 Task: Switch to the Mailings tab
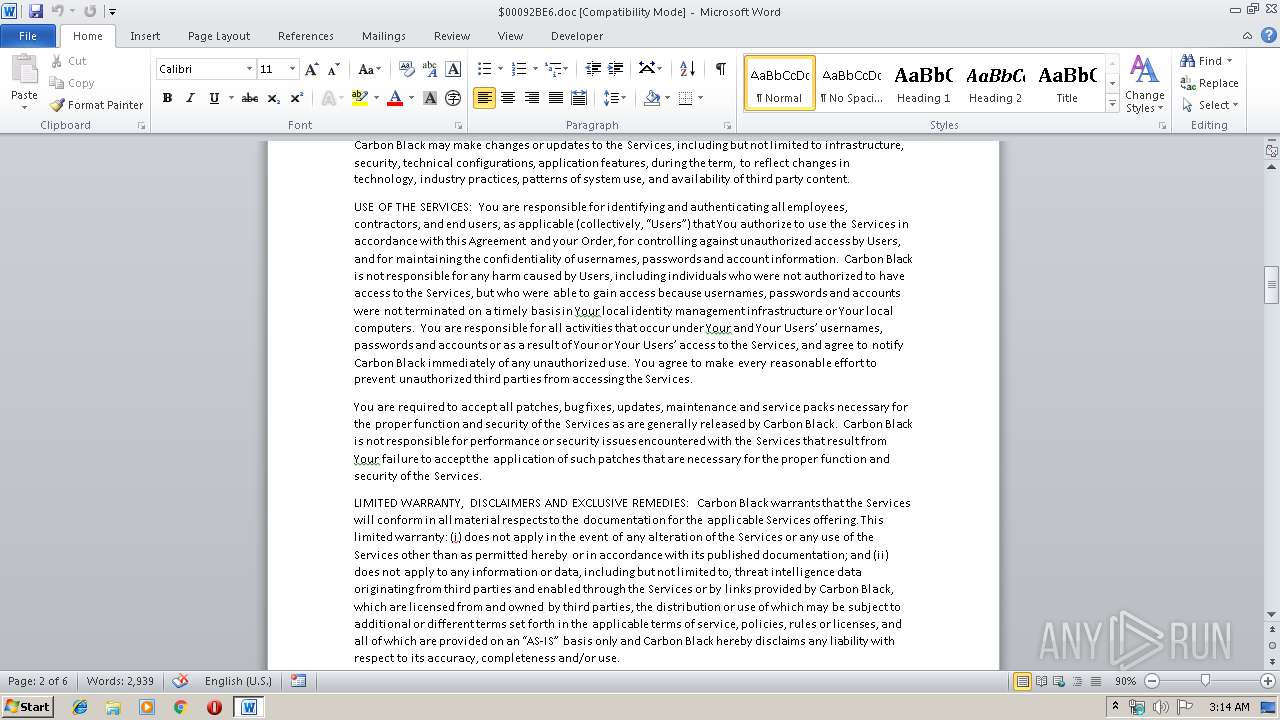(x=384, y=36)
